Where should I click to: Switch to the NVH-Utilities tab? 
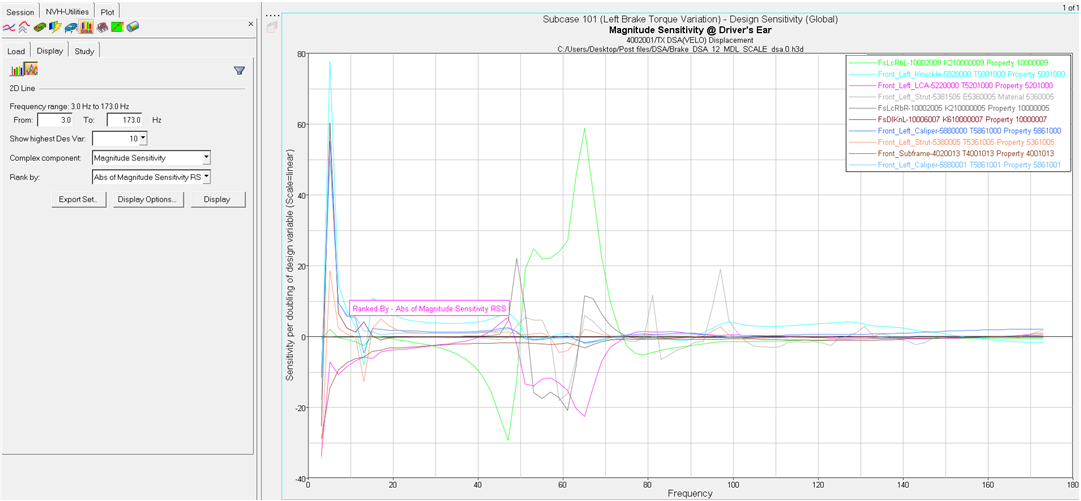(67, 12)
